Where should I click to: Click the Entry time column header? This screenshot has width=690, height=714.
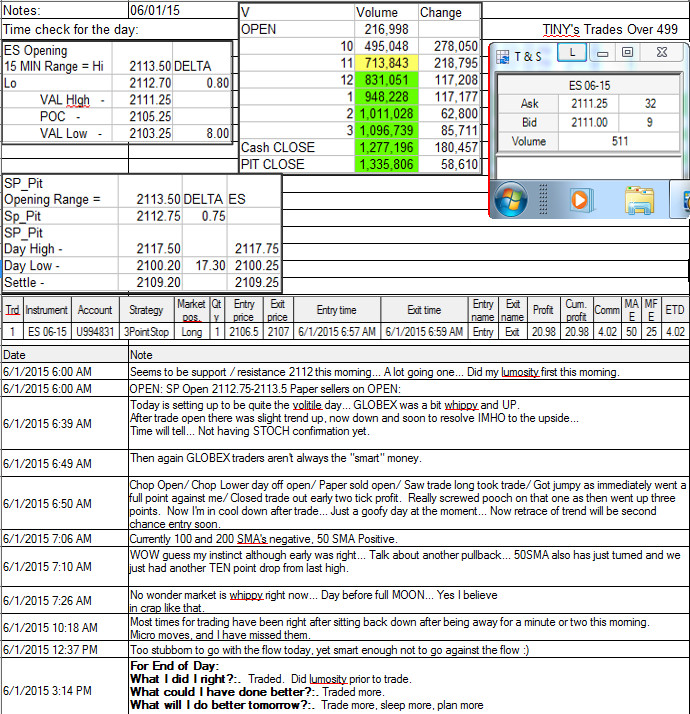tap(336, 310)
